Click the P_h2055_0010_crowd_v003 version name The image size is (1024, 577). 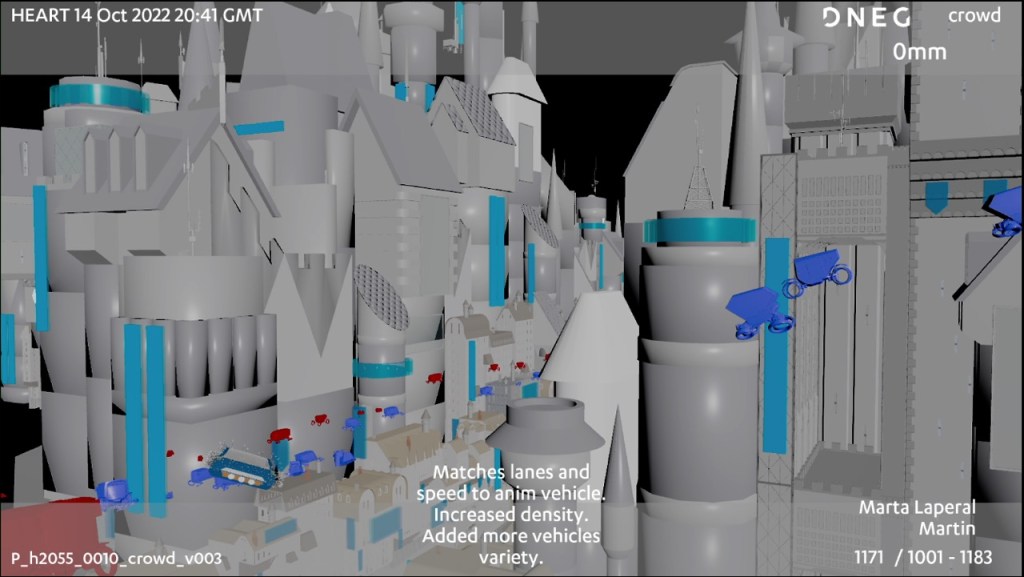(116, 558)
